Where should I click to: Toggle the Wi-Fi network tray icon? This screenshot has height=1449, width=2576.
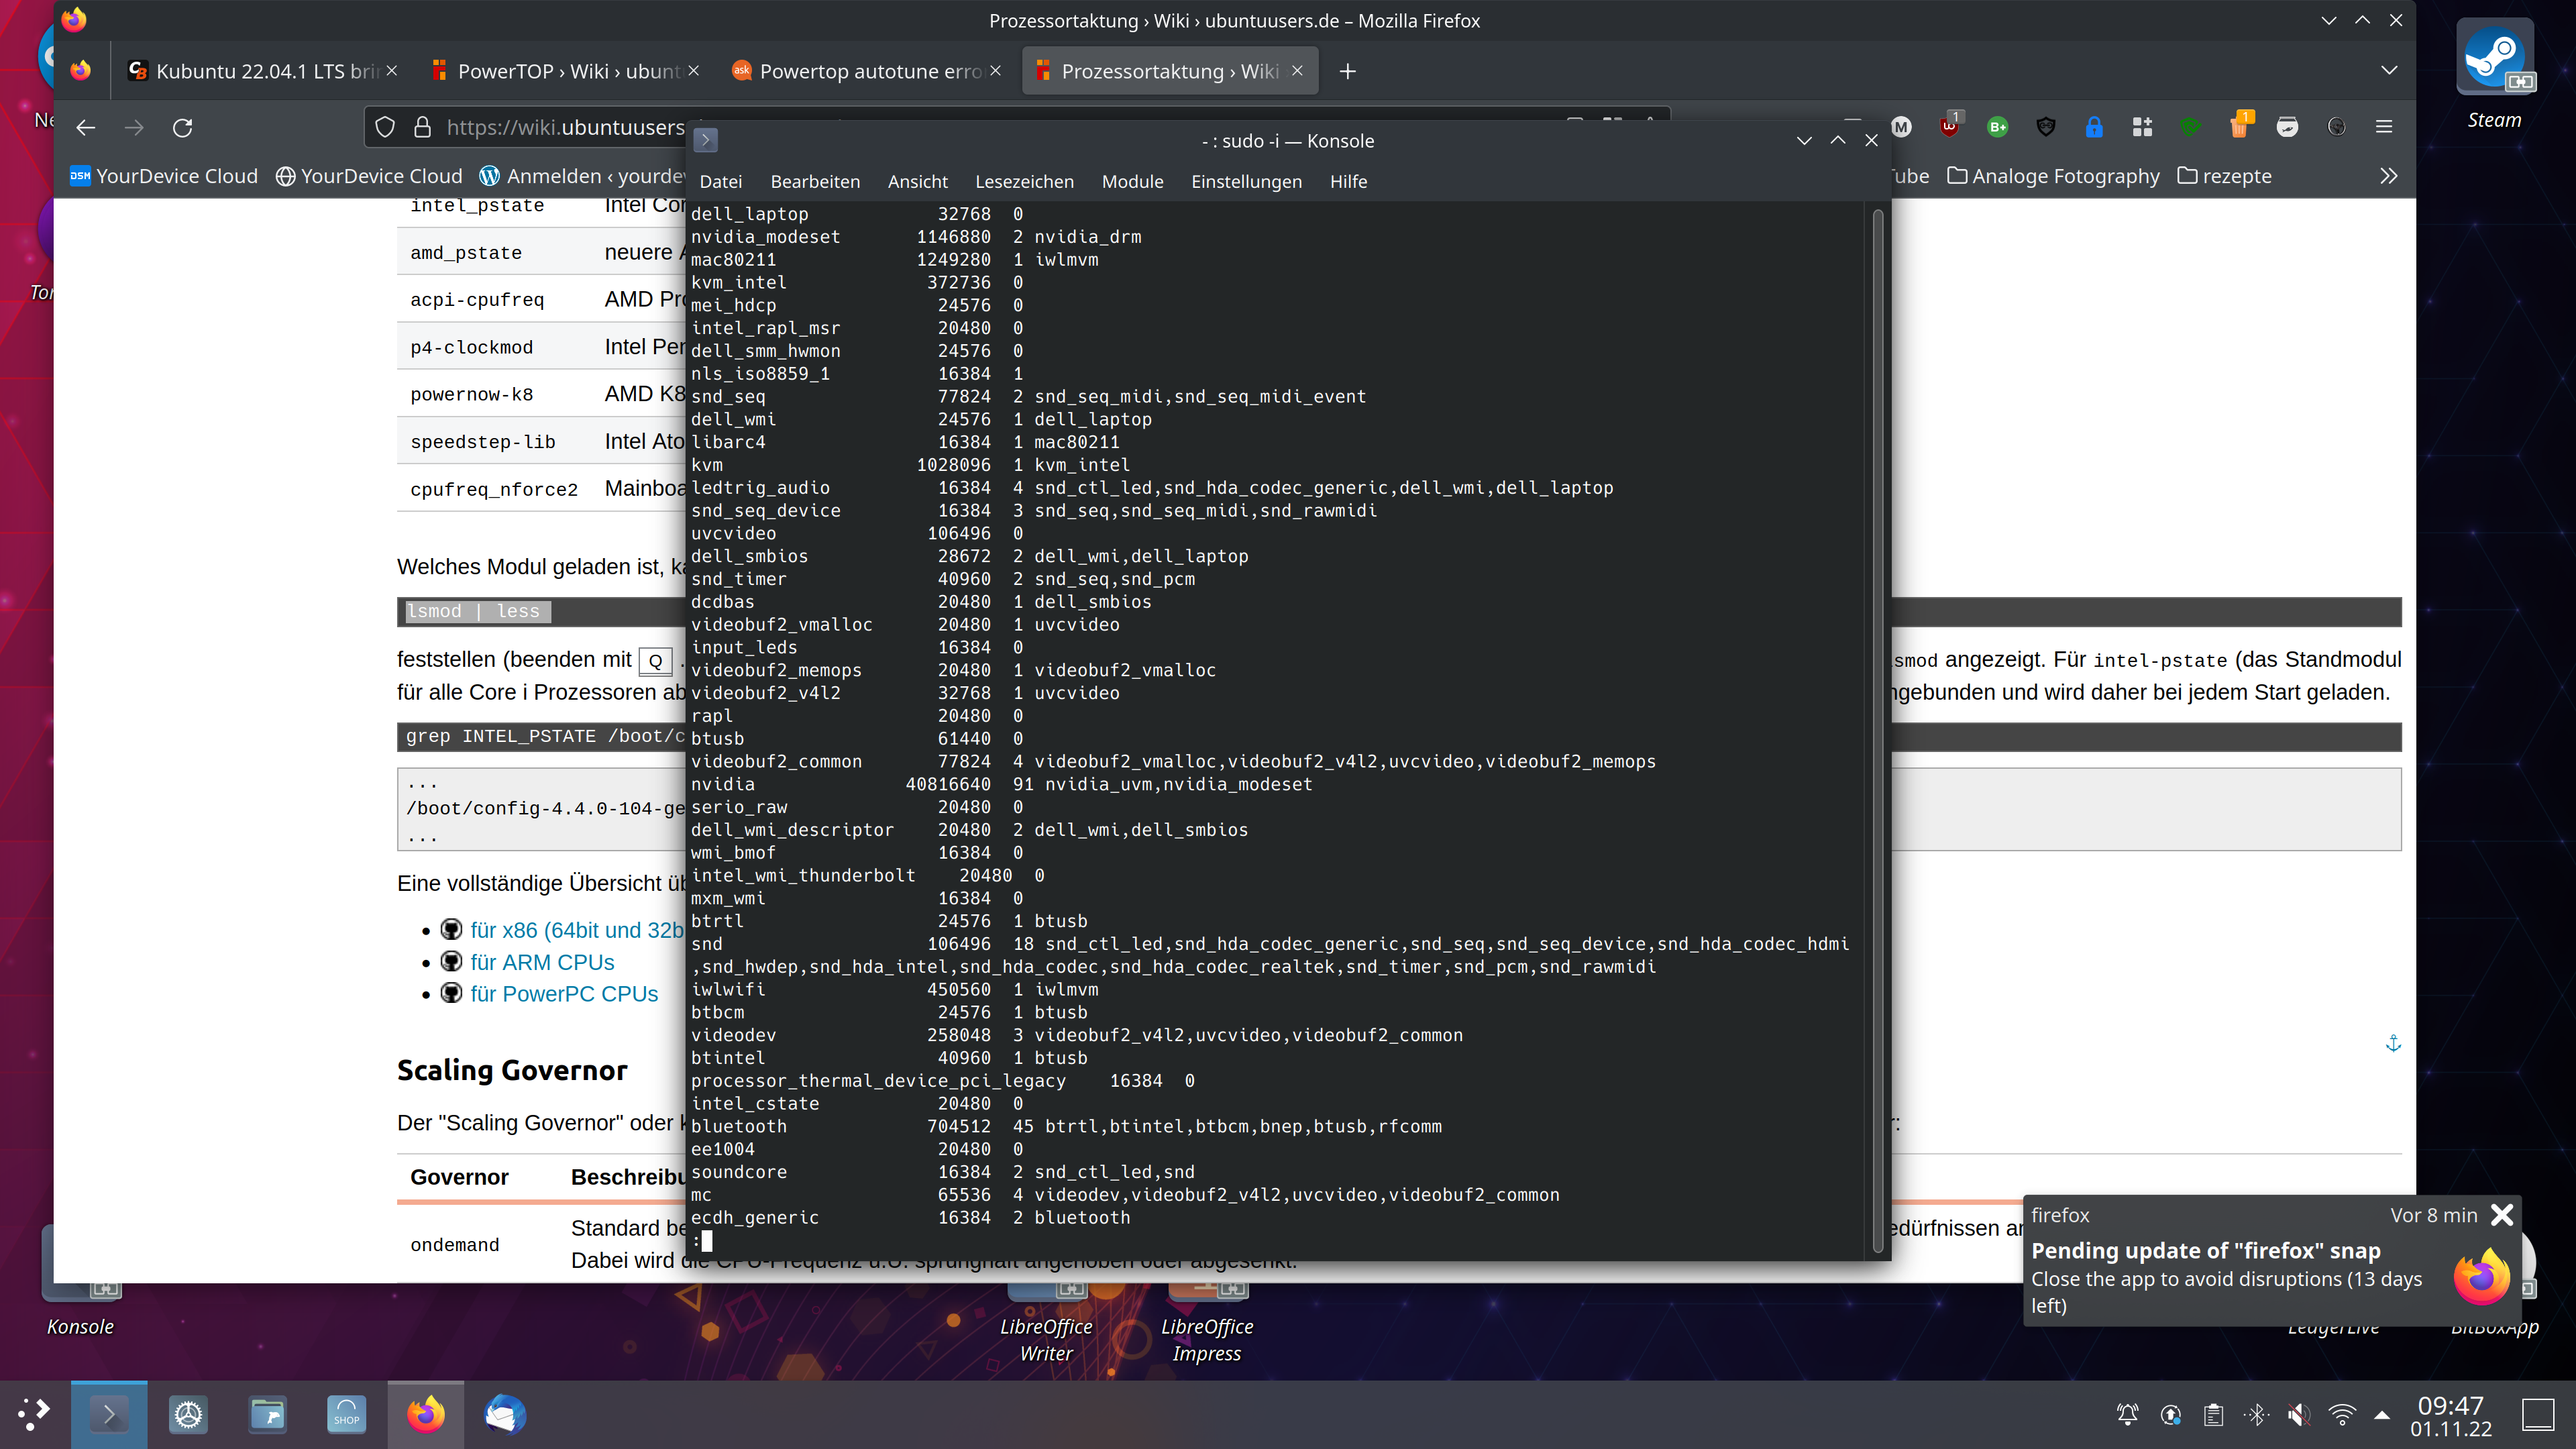click(2342, 1414)
